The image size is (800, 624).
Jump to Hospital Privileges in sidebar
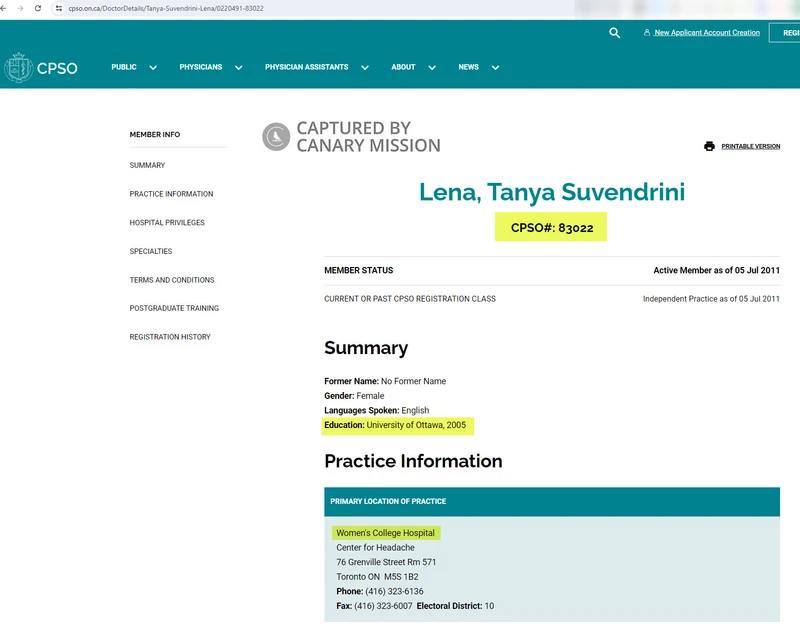pyautogui.click(x=167, y=222)
